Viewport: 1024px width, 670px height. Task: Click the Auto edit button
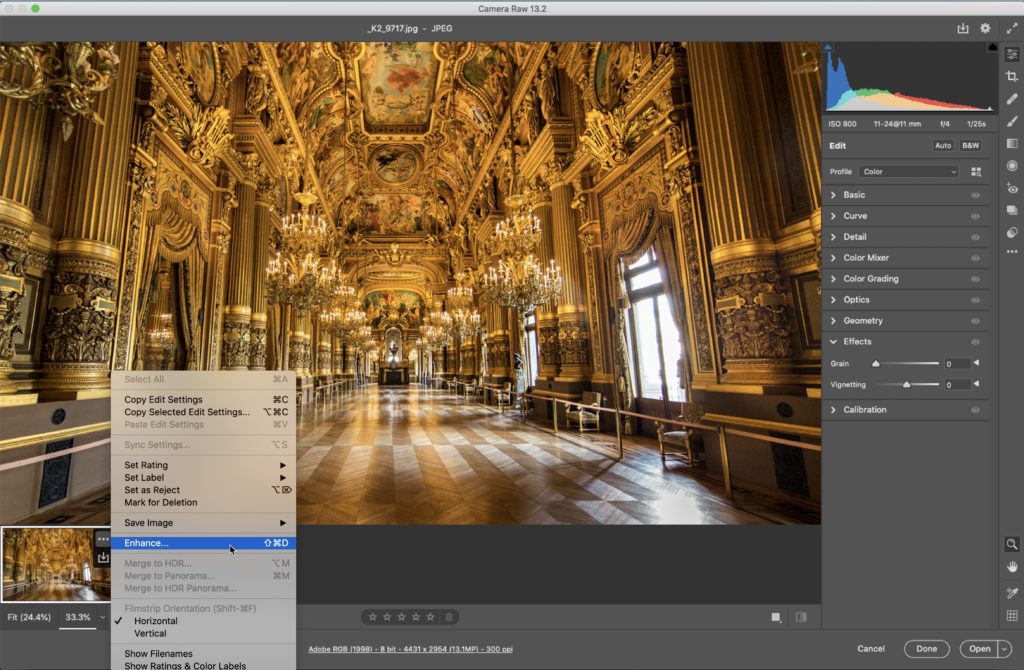(x=942, y=146)
